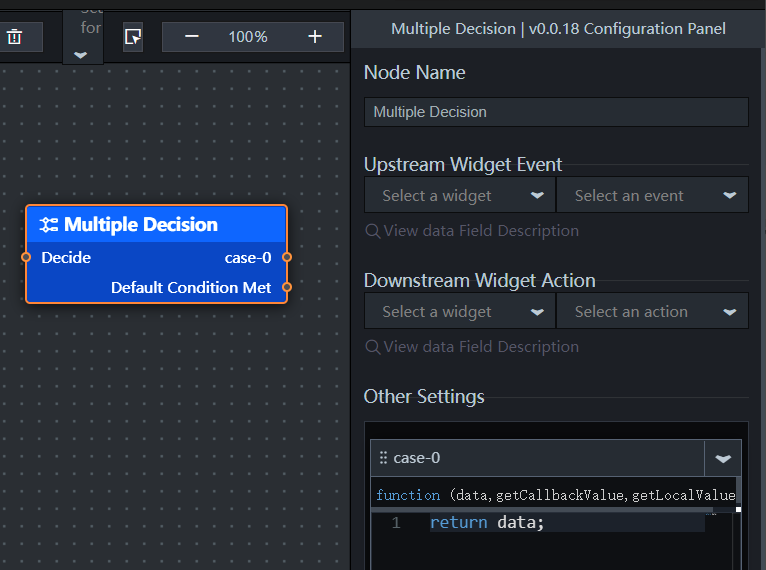Click the 'return data;' code line
Image resolution: width=766 pixels, height=570 pixels.
coord(487,523)
